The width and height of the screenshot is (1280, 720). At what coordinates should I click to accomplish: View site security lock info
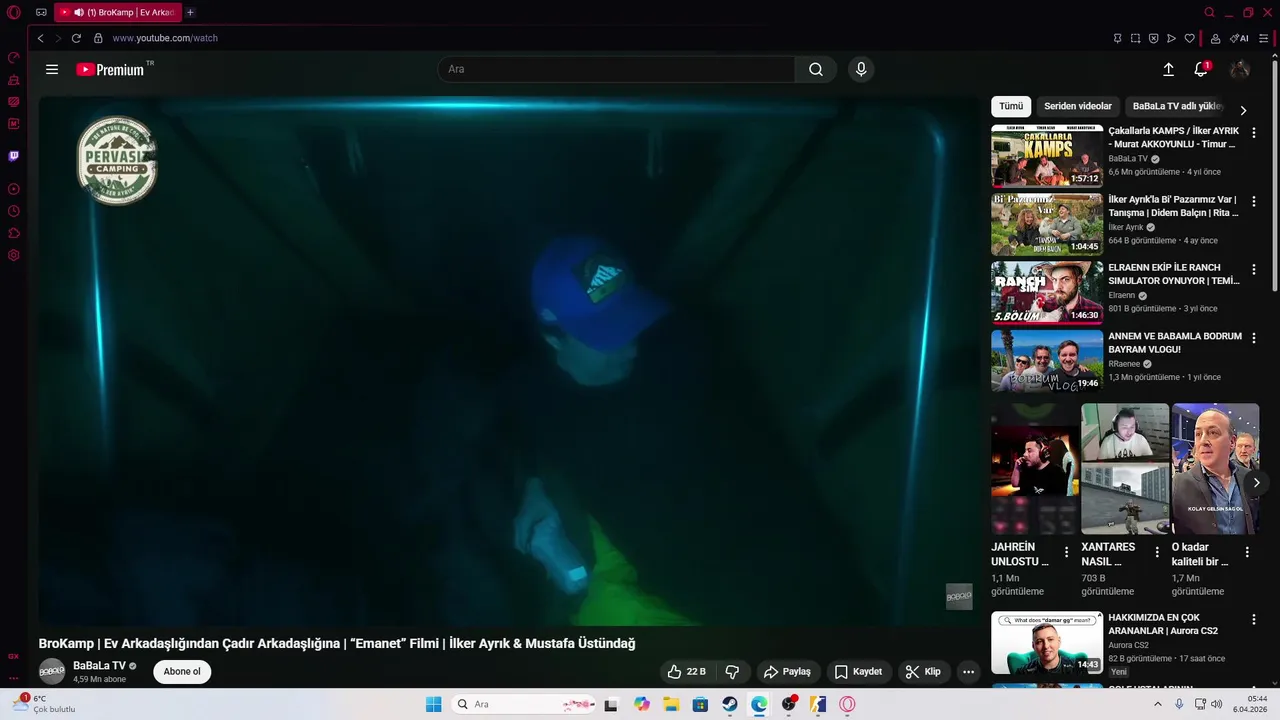tap(98, 38)
